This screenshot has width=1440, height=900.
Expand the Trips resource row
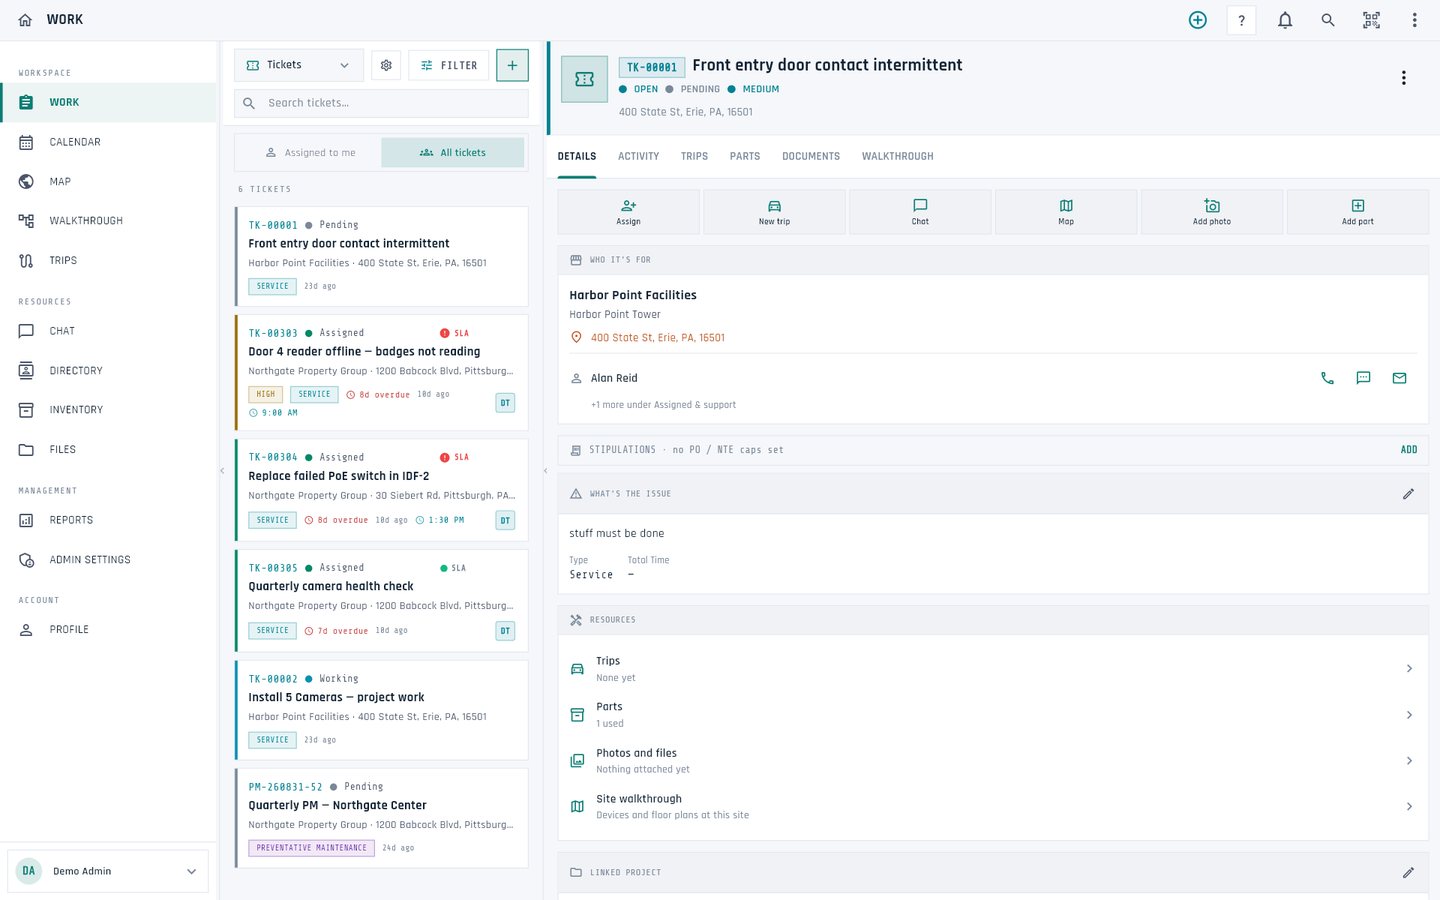[993, 668]
